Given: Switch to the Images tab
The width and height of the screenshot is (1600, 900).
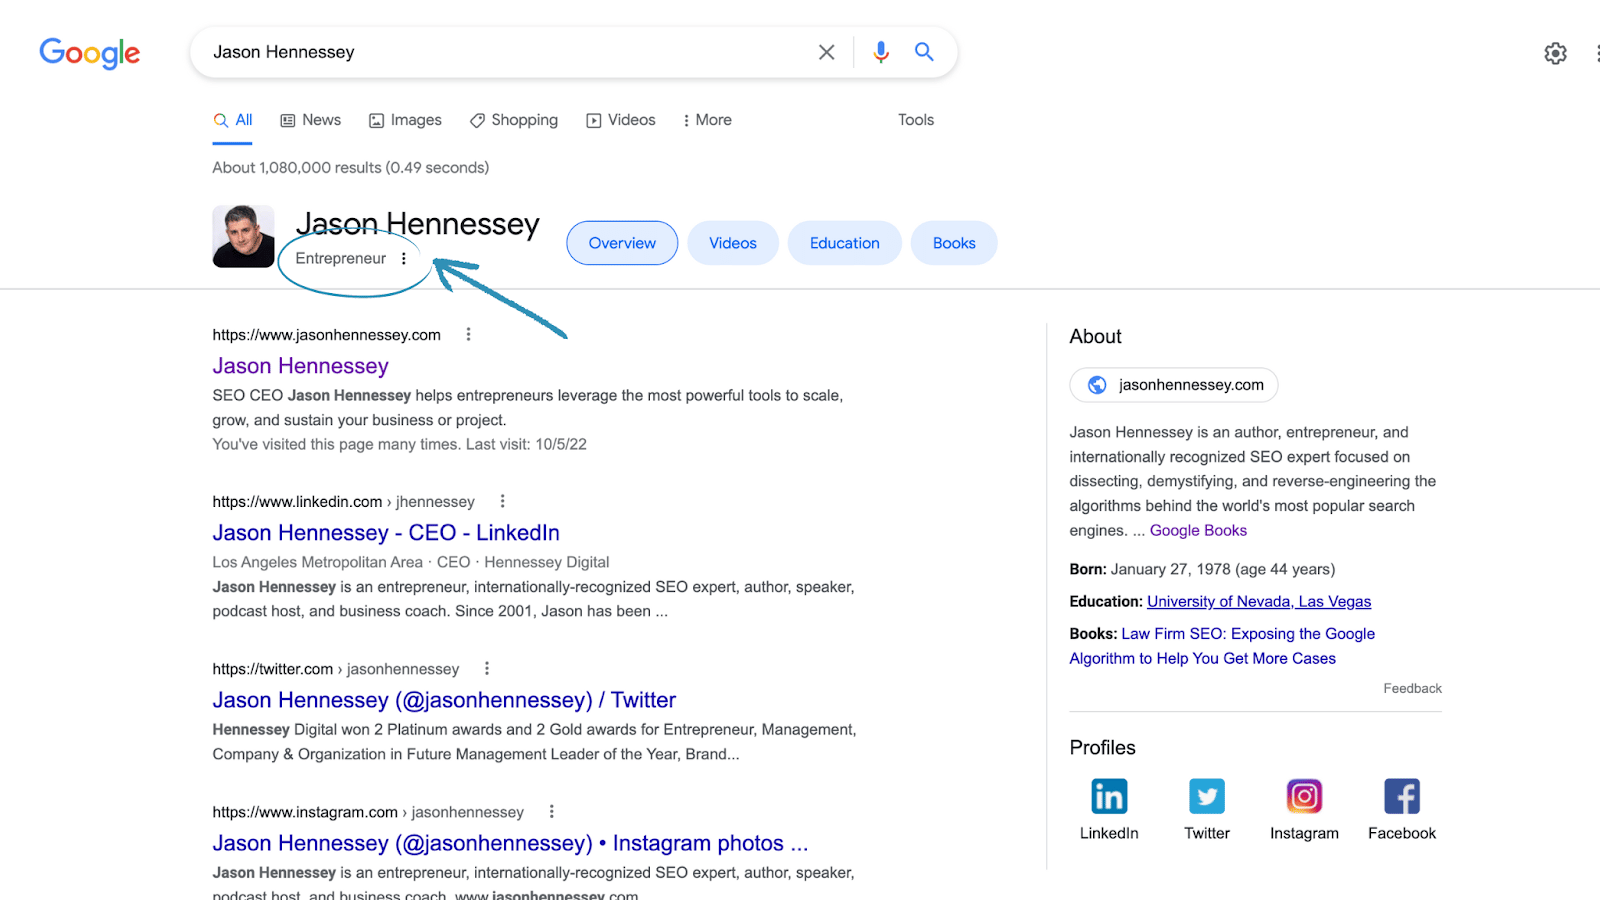Looking at the screenshot, I should [405, 120].
